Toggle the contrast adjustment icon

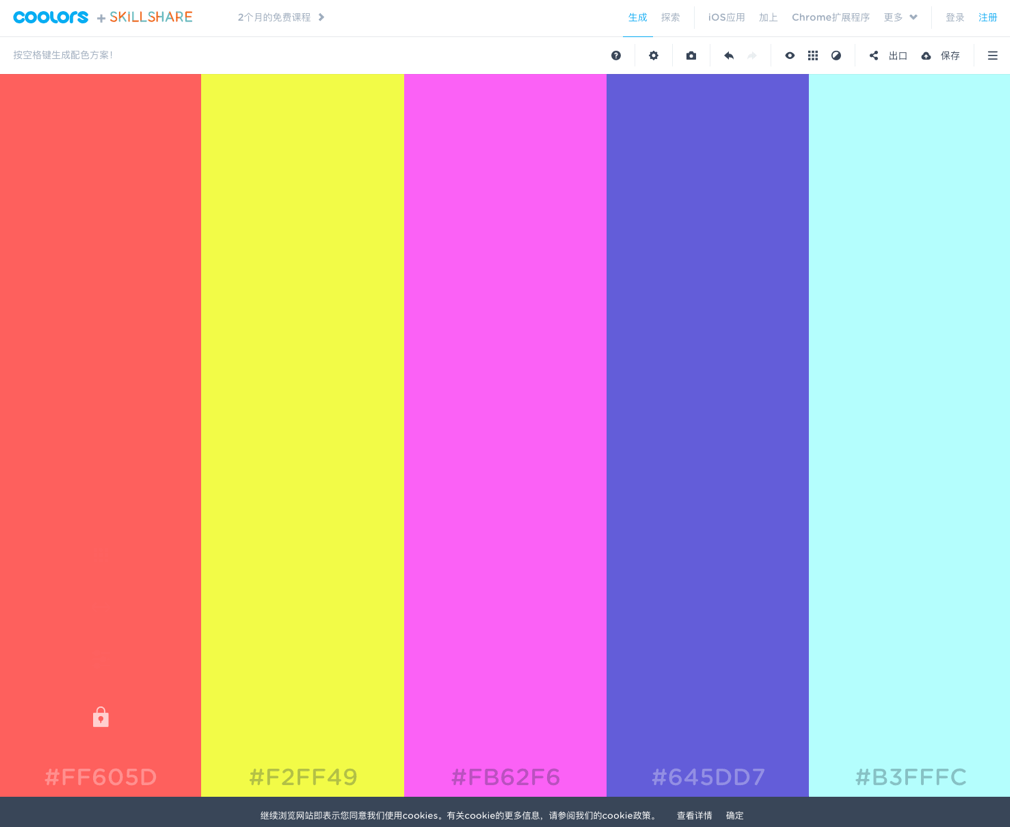click(836, 55)
